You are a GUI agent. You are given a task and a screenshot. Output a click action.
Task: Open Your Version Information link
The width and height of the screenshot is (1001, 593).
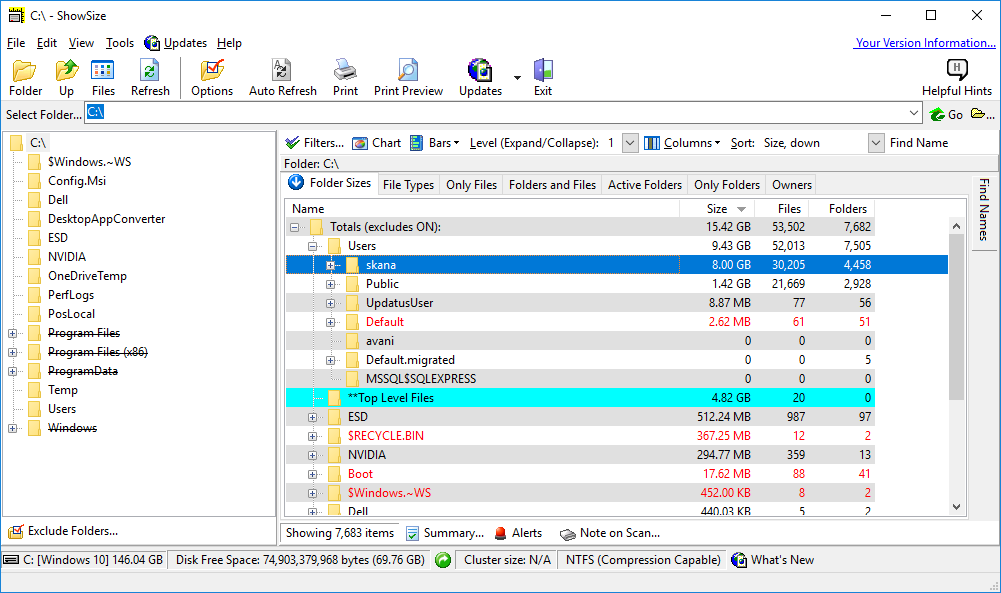click(925, 43)
